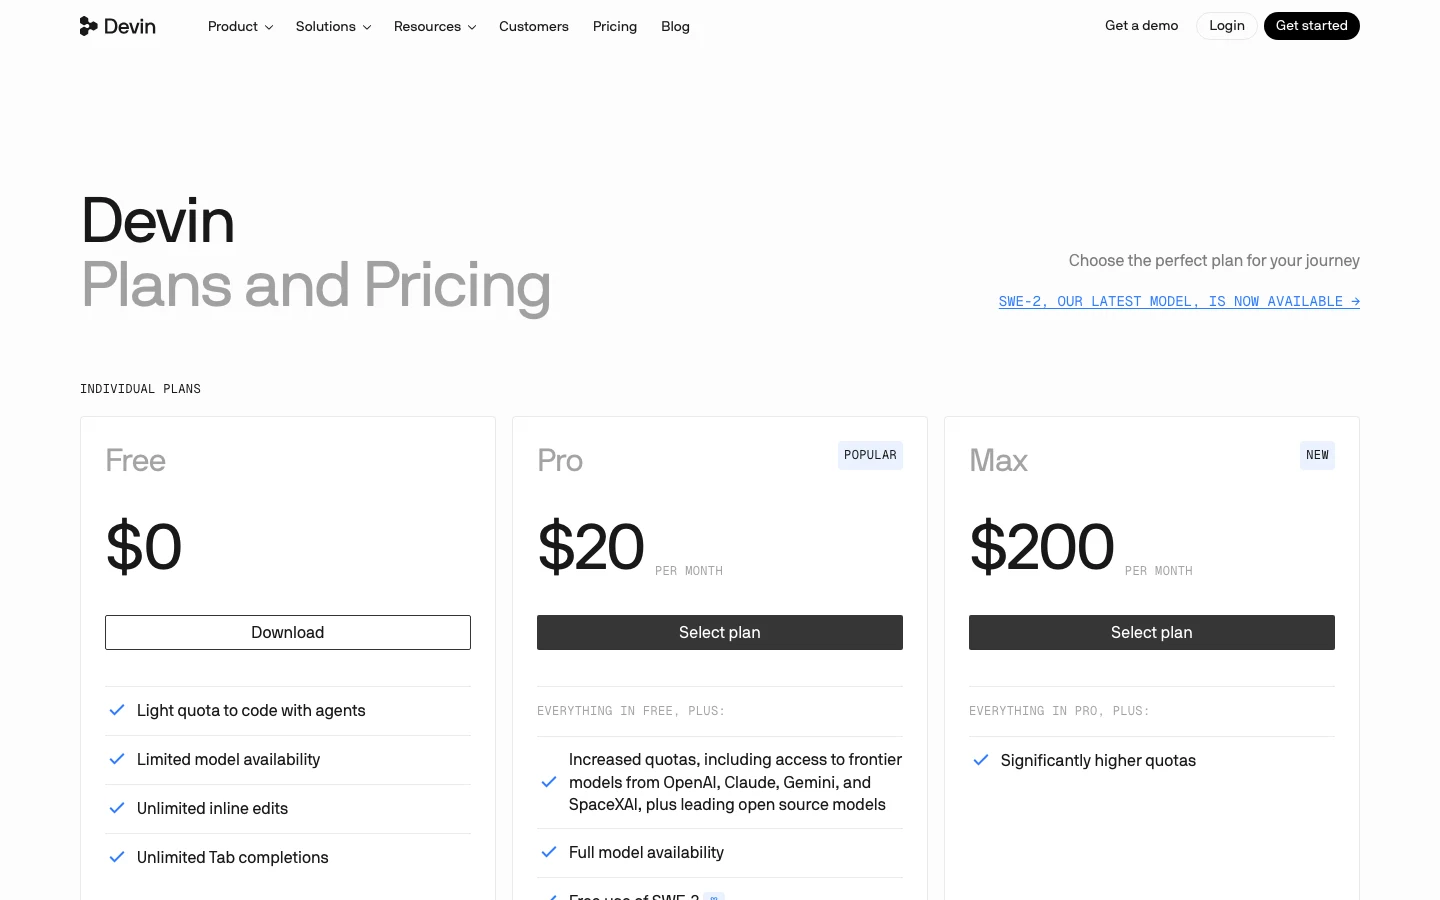Open the Pricing nav item
This screenshot has height=900, width=1440.
coord(615,26)
